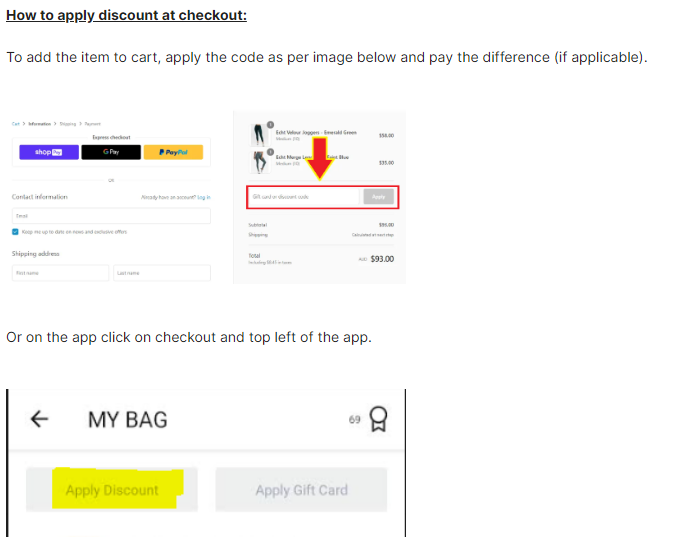Viewport: 686px width, 549px height.
Task: Click the Last name input field
Action: tap(162, 273)
